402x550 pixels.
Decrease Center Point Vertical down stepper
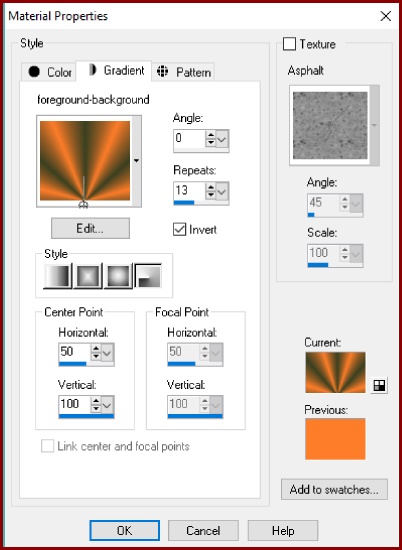point(96,409)
